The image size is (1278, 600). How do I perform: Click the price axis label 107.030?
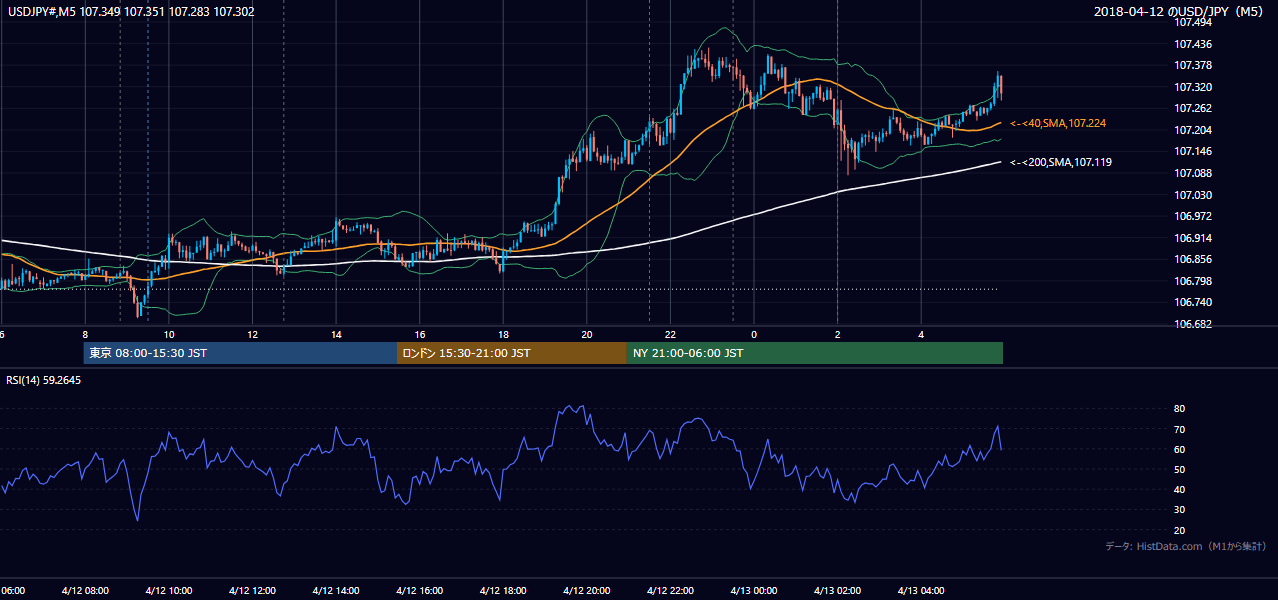pos(1192,195)
